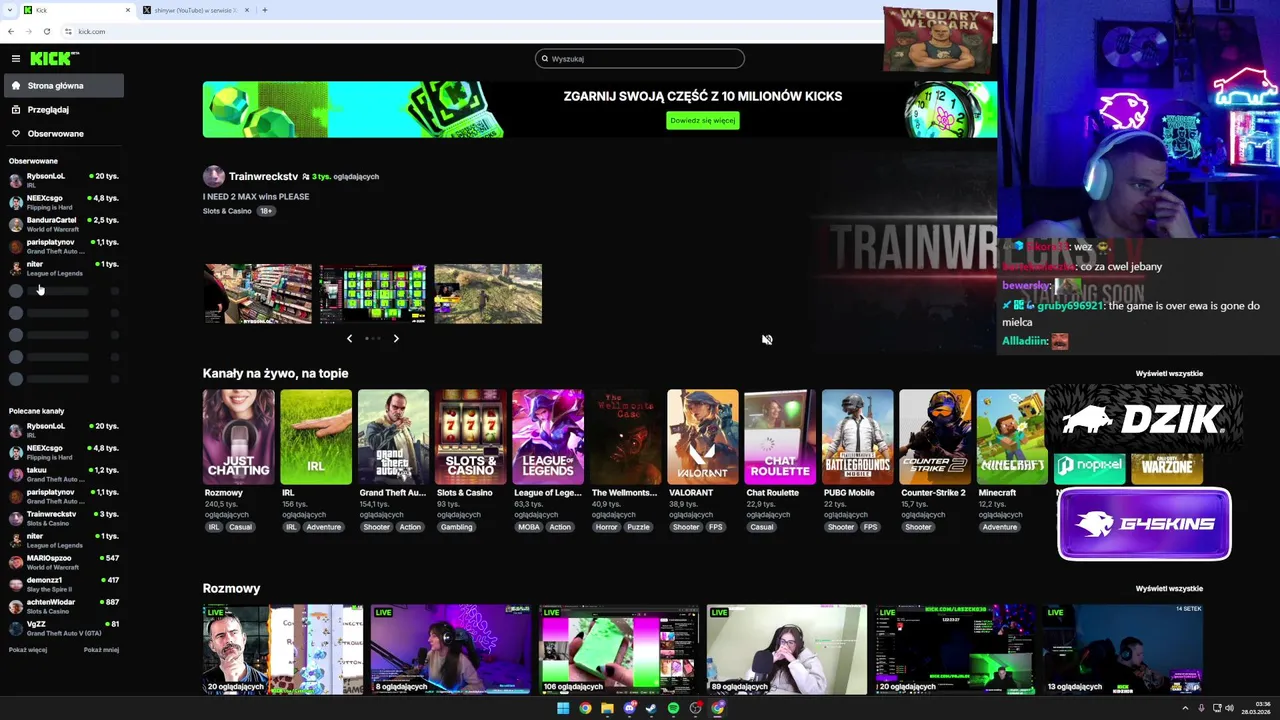The height and width of the screenshot is (720, 1280).
Task: Open Przeglądaj in the sidebar
Action: (x=64, y=110)
